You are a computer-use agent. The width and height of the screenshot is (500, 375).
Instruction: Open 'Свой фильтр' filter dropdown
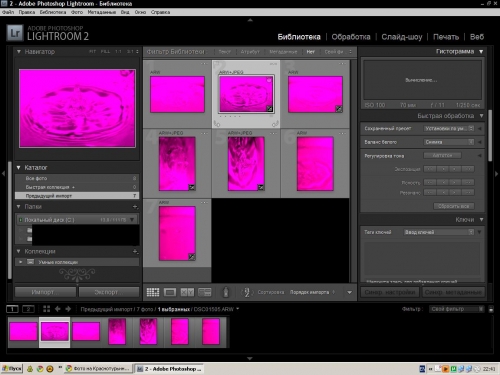pos(456,309)
